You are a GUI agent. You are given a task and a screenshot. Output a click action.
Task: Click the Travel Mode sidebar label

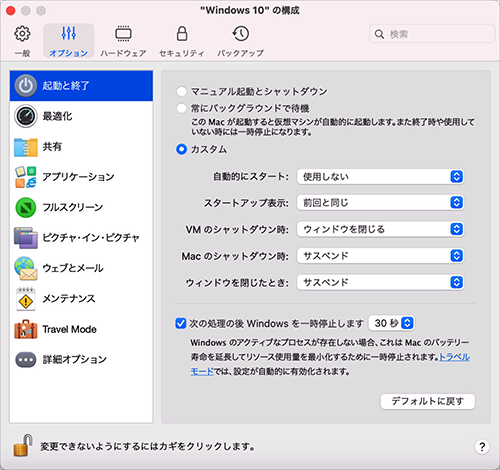[x=69, y=329]
